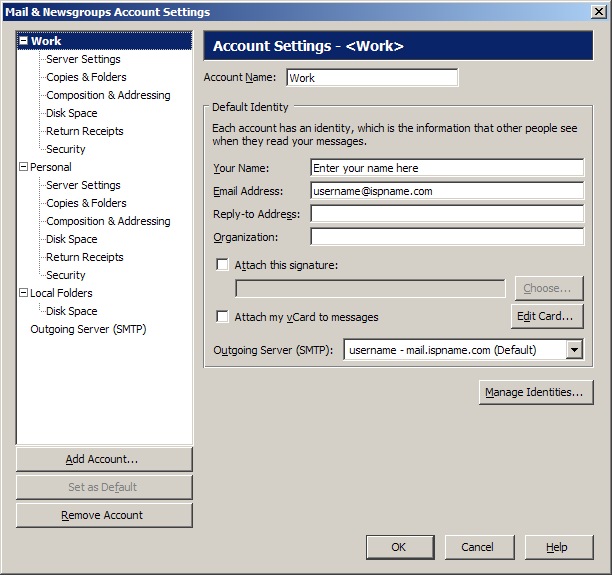This screenshot has width=612, height=575.
Task: Select Server Settings under Work account
Action: tap(83, 60)
